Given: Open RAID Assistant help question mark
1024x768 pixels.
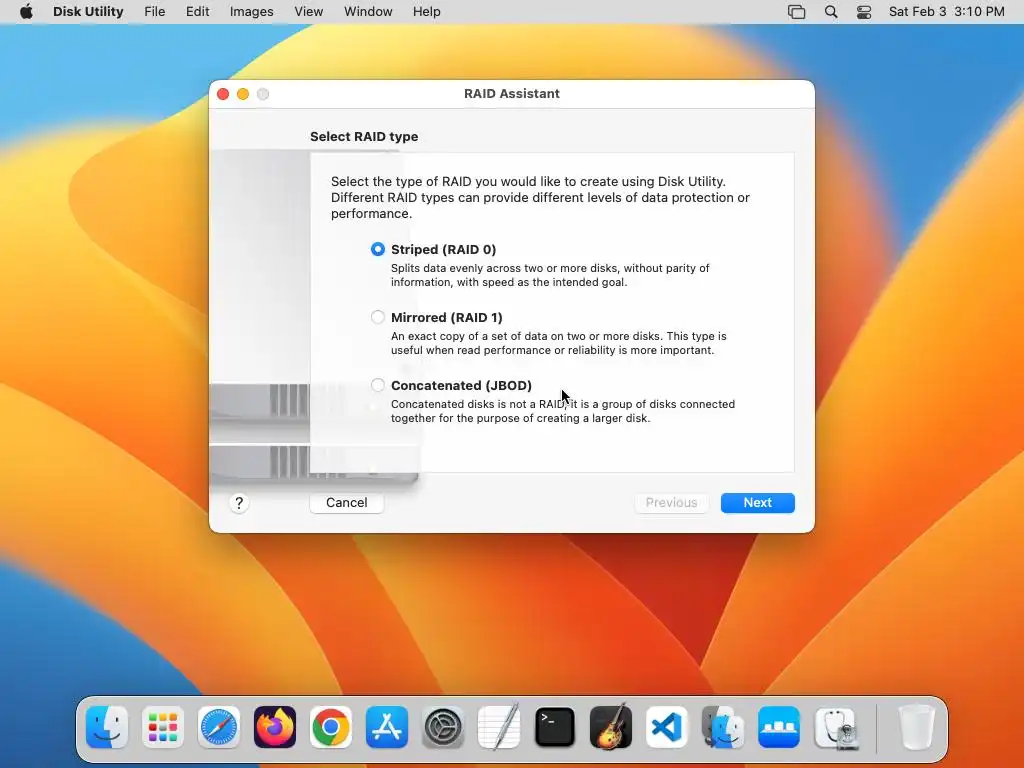Looking at the screenshot, I should coord(239,503).
